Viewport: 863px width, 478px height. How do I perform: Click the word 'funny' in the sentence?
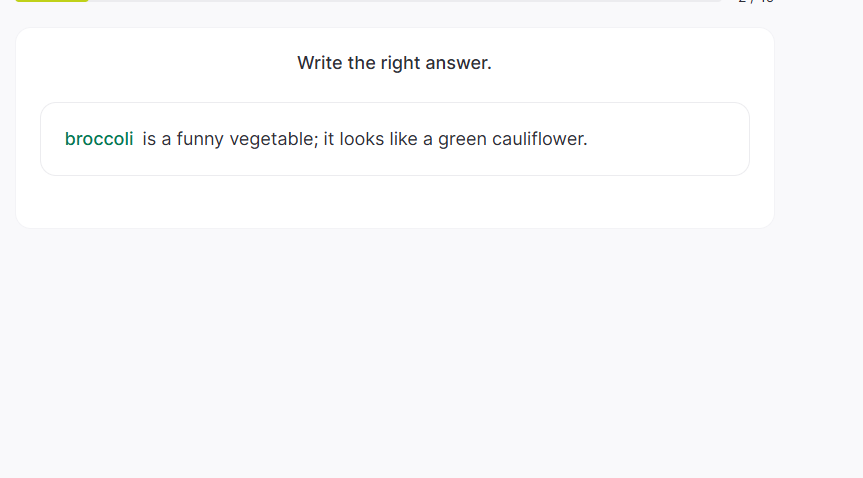pos(200,139)
